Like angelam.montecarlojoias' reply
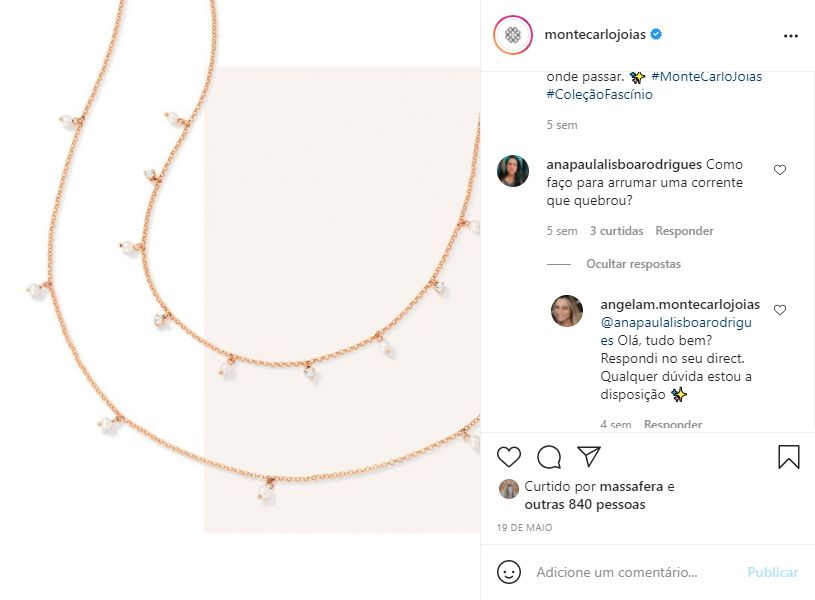815x600 pixels. 780,310
